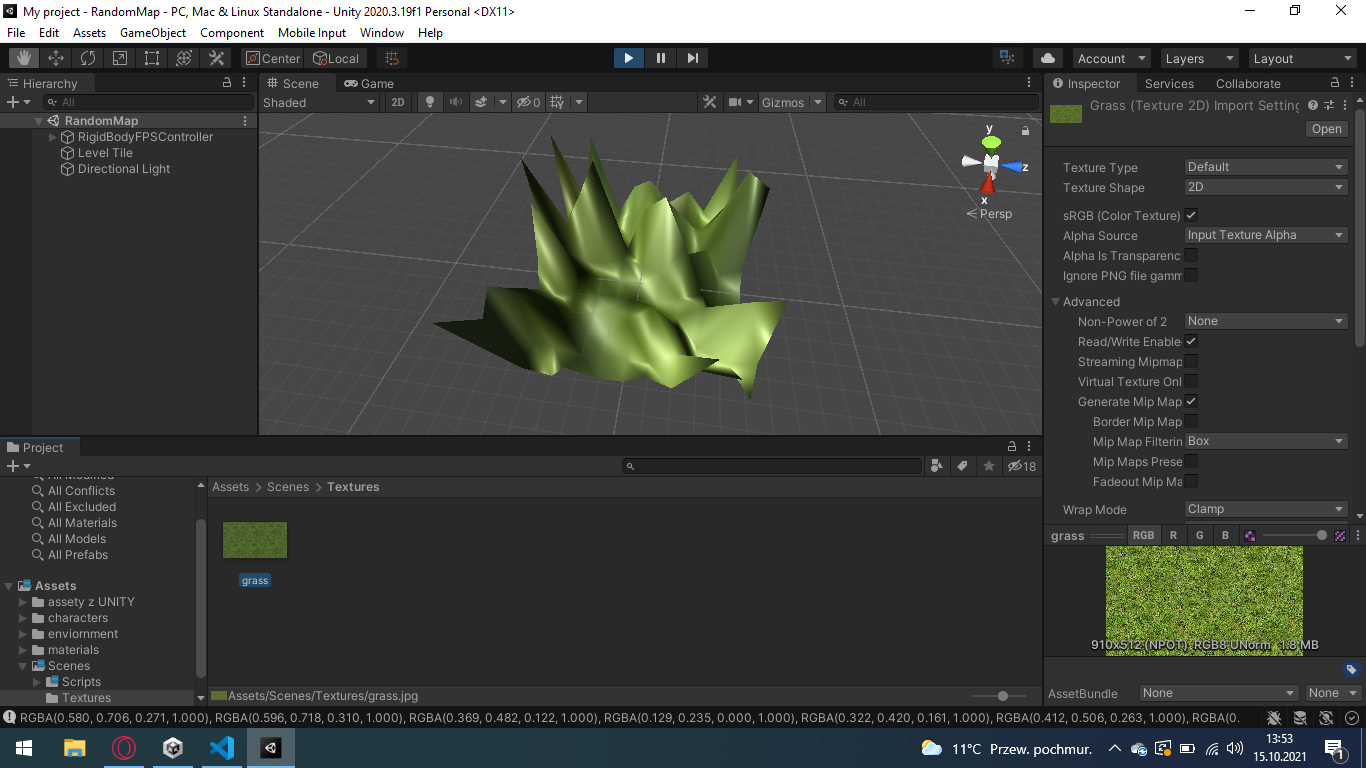Screen dimensions: 1366x768
Task: Expand RigidBodyFPSController in Hierarchy
Action: click(x=53, y=137)
